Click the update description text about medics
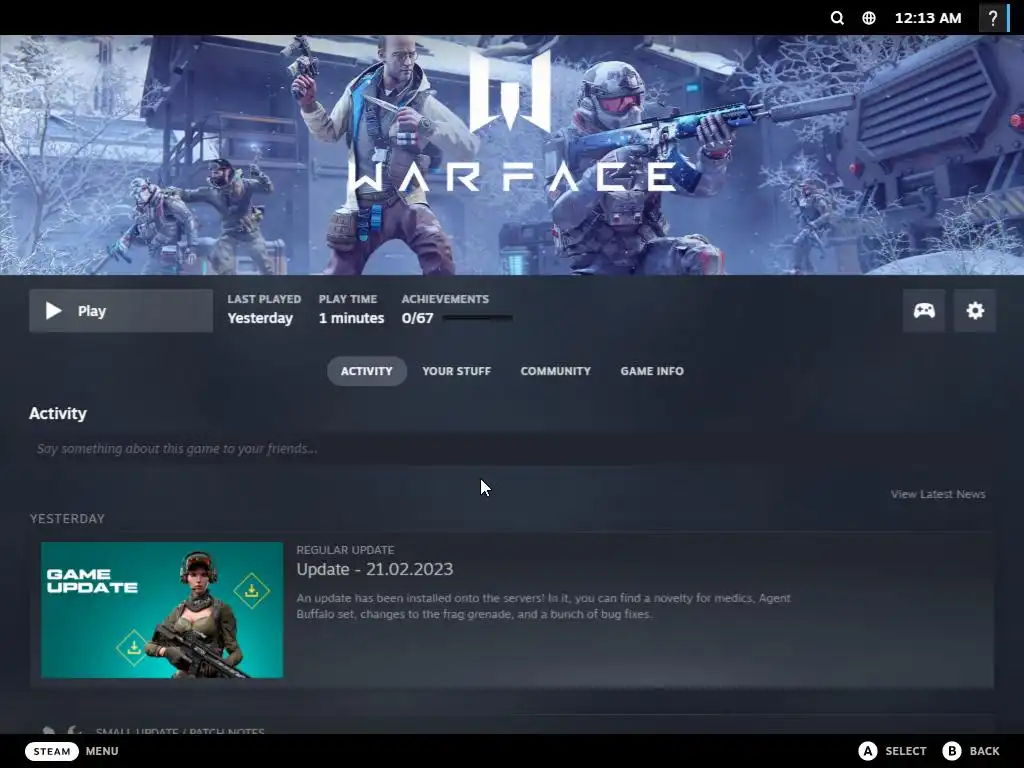Image resolution: width=1024 pixels, height=768 pixels. (543, 606)
